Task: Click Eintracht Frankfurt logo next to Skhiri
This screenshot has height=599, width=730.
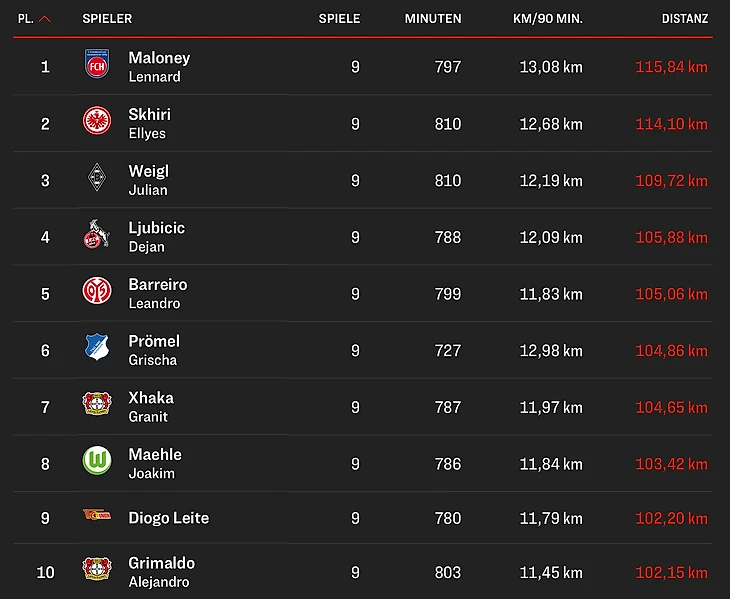Action: point(97,123)
